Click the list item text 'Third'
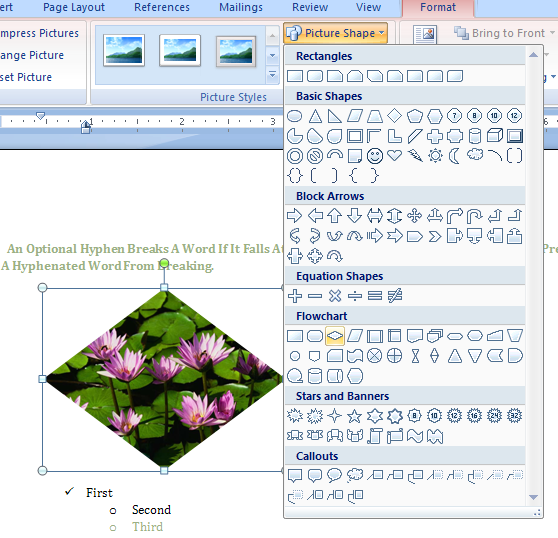The width and height of the screenshot is (558, 538). pos(147,527)
